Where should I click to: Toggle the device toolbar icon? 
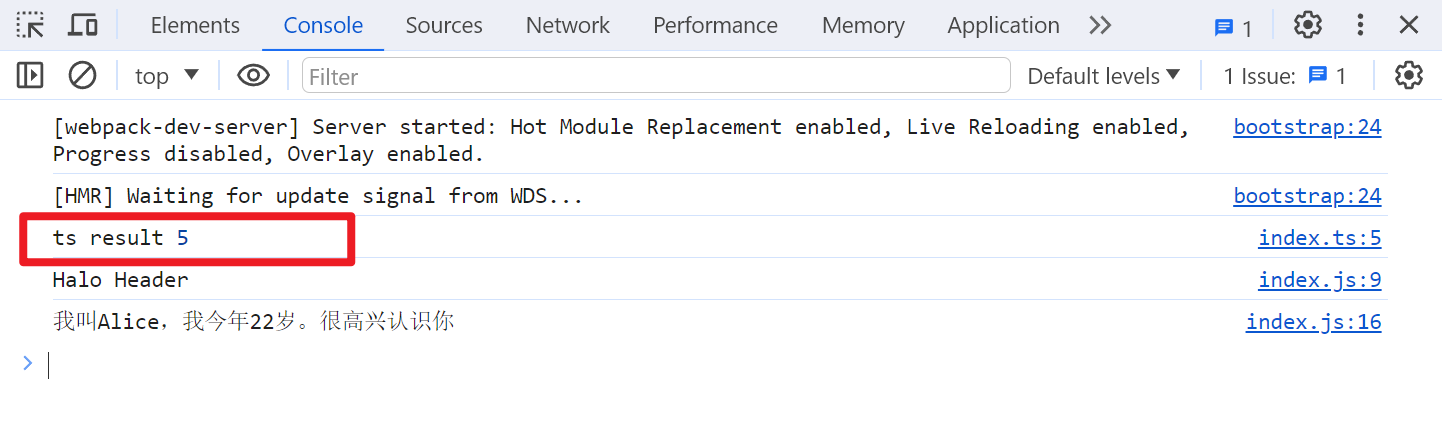(x=82, y=25)
